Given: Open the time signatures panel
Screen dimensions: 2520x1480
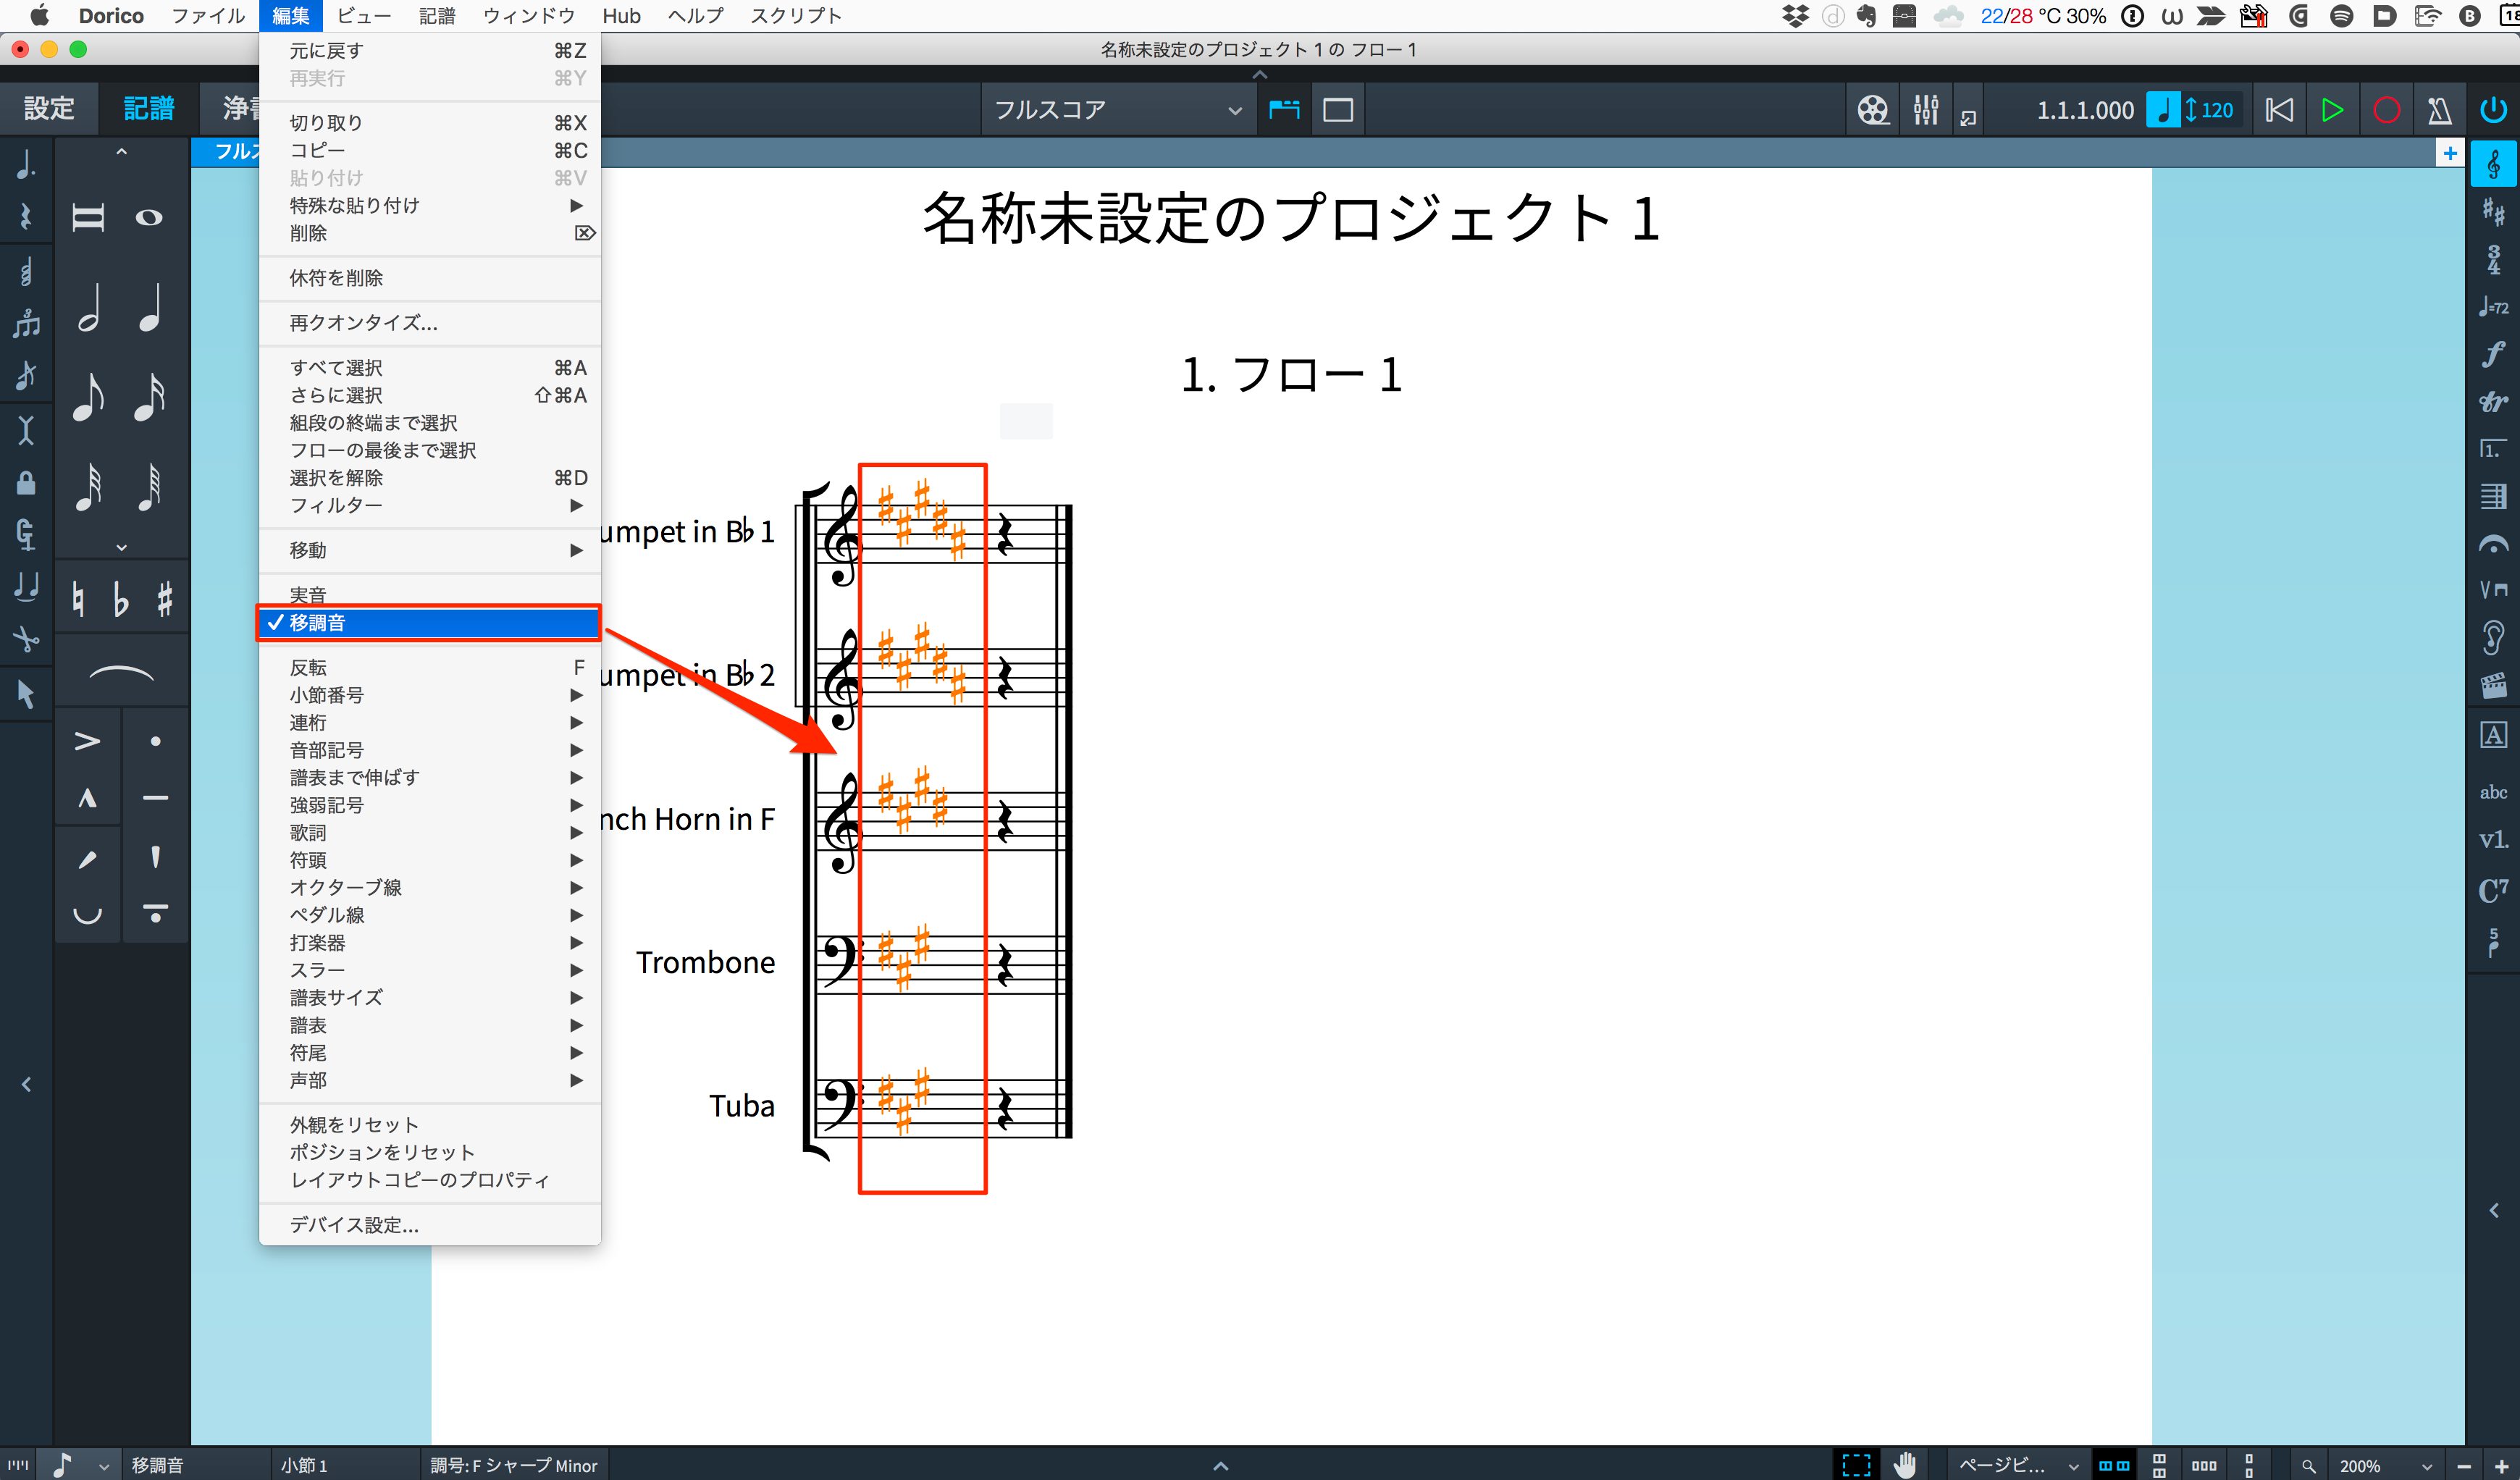Looking at the screenshot, I should [2493, 260].
